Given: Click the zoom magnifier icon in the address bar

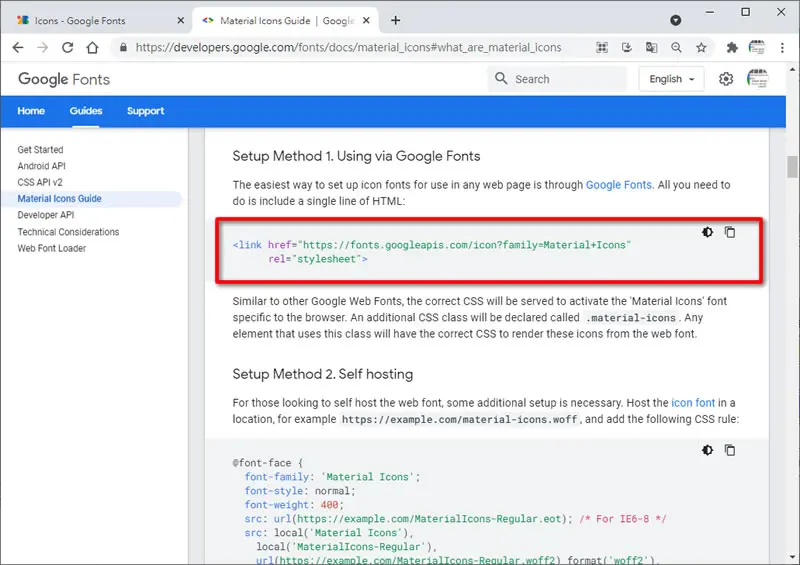Looking at the screenshot, I should pyautogui.click(x=677, y=47).
